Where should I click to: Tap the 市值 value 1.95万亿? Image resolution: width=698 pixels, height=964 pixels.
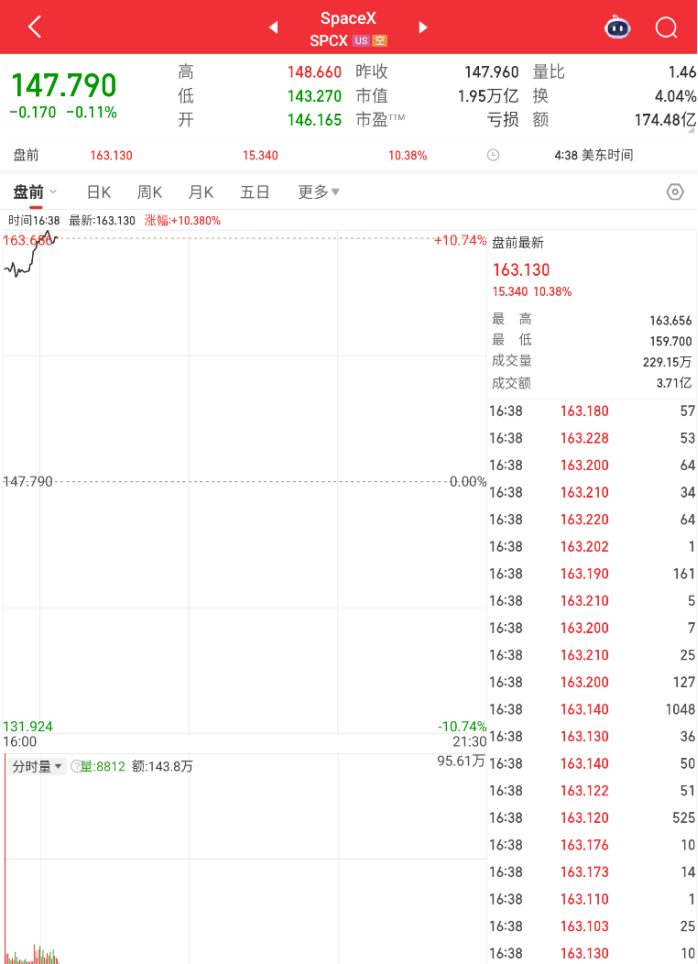click(x=488, y=96)
